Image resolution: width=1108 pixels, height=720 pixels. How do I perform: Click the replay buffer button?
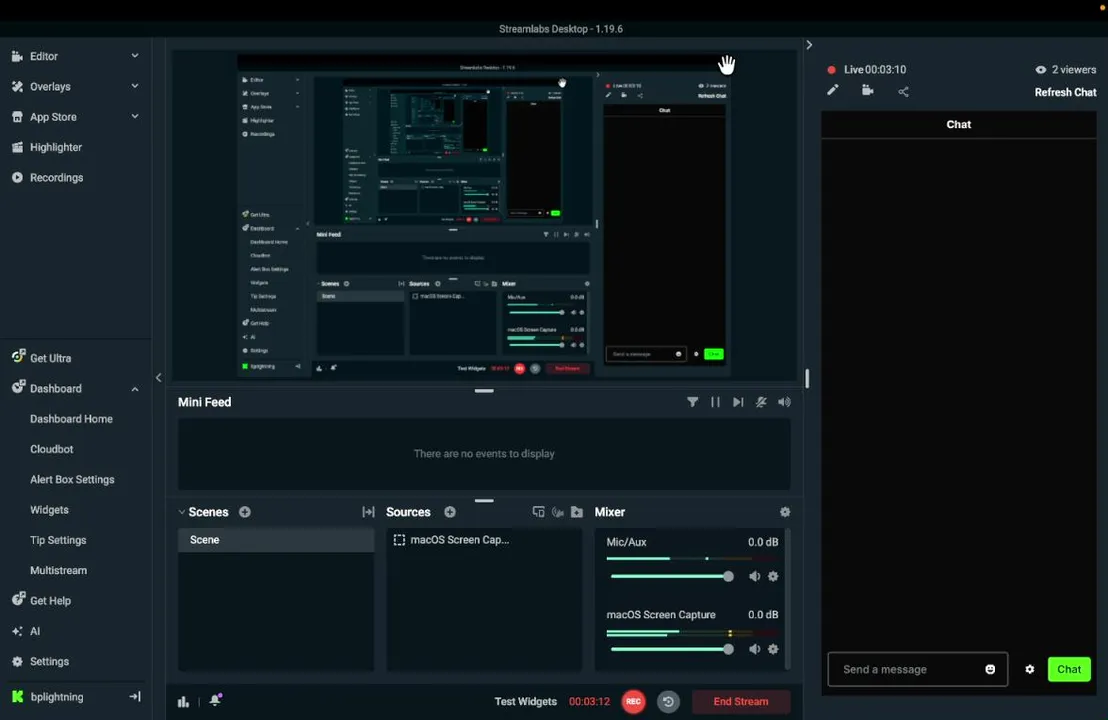click(668, 702)
